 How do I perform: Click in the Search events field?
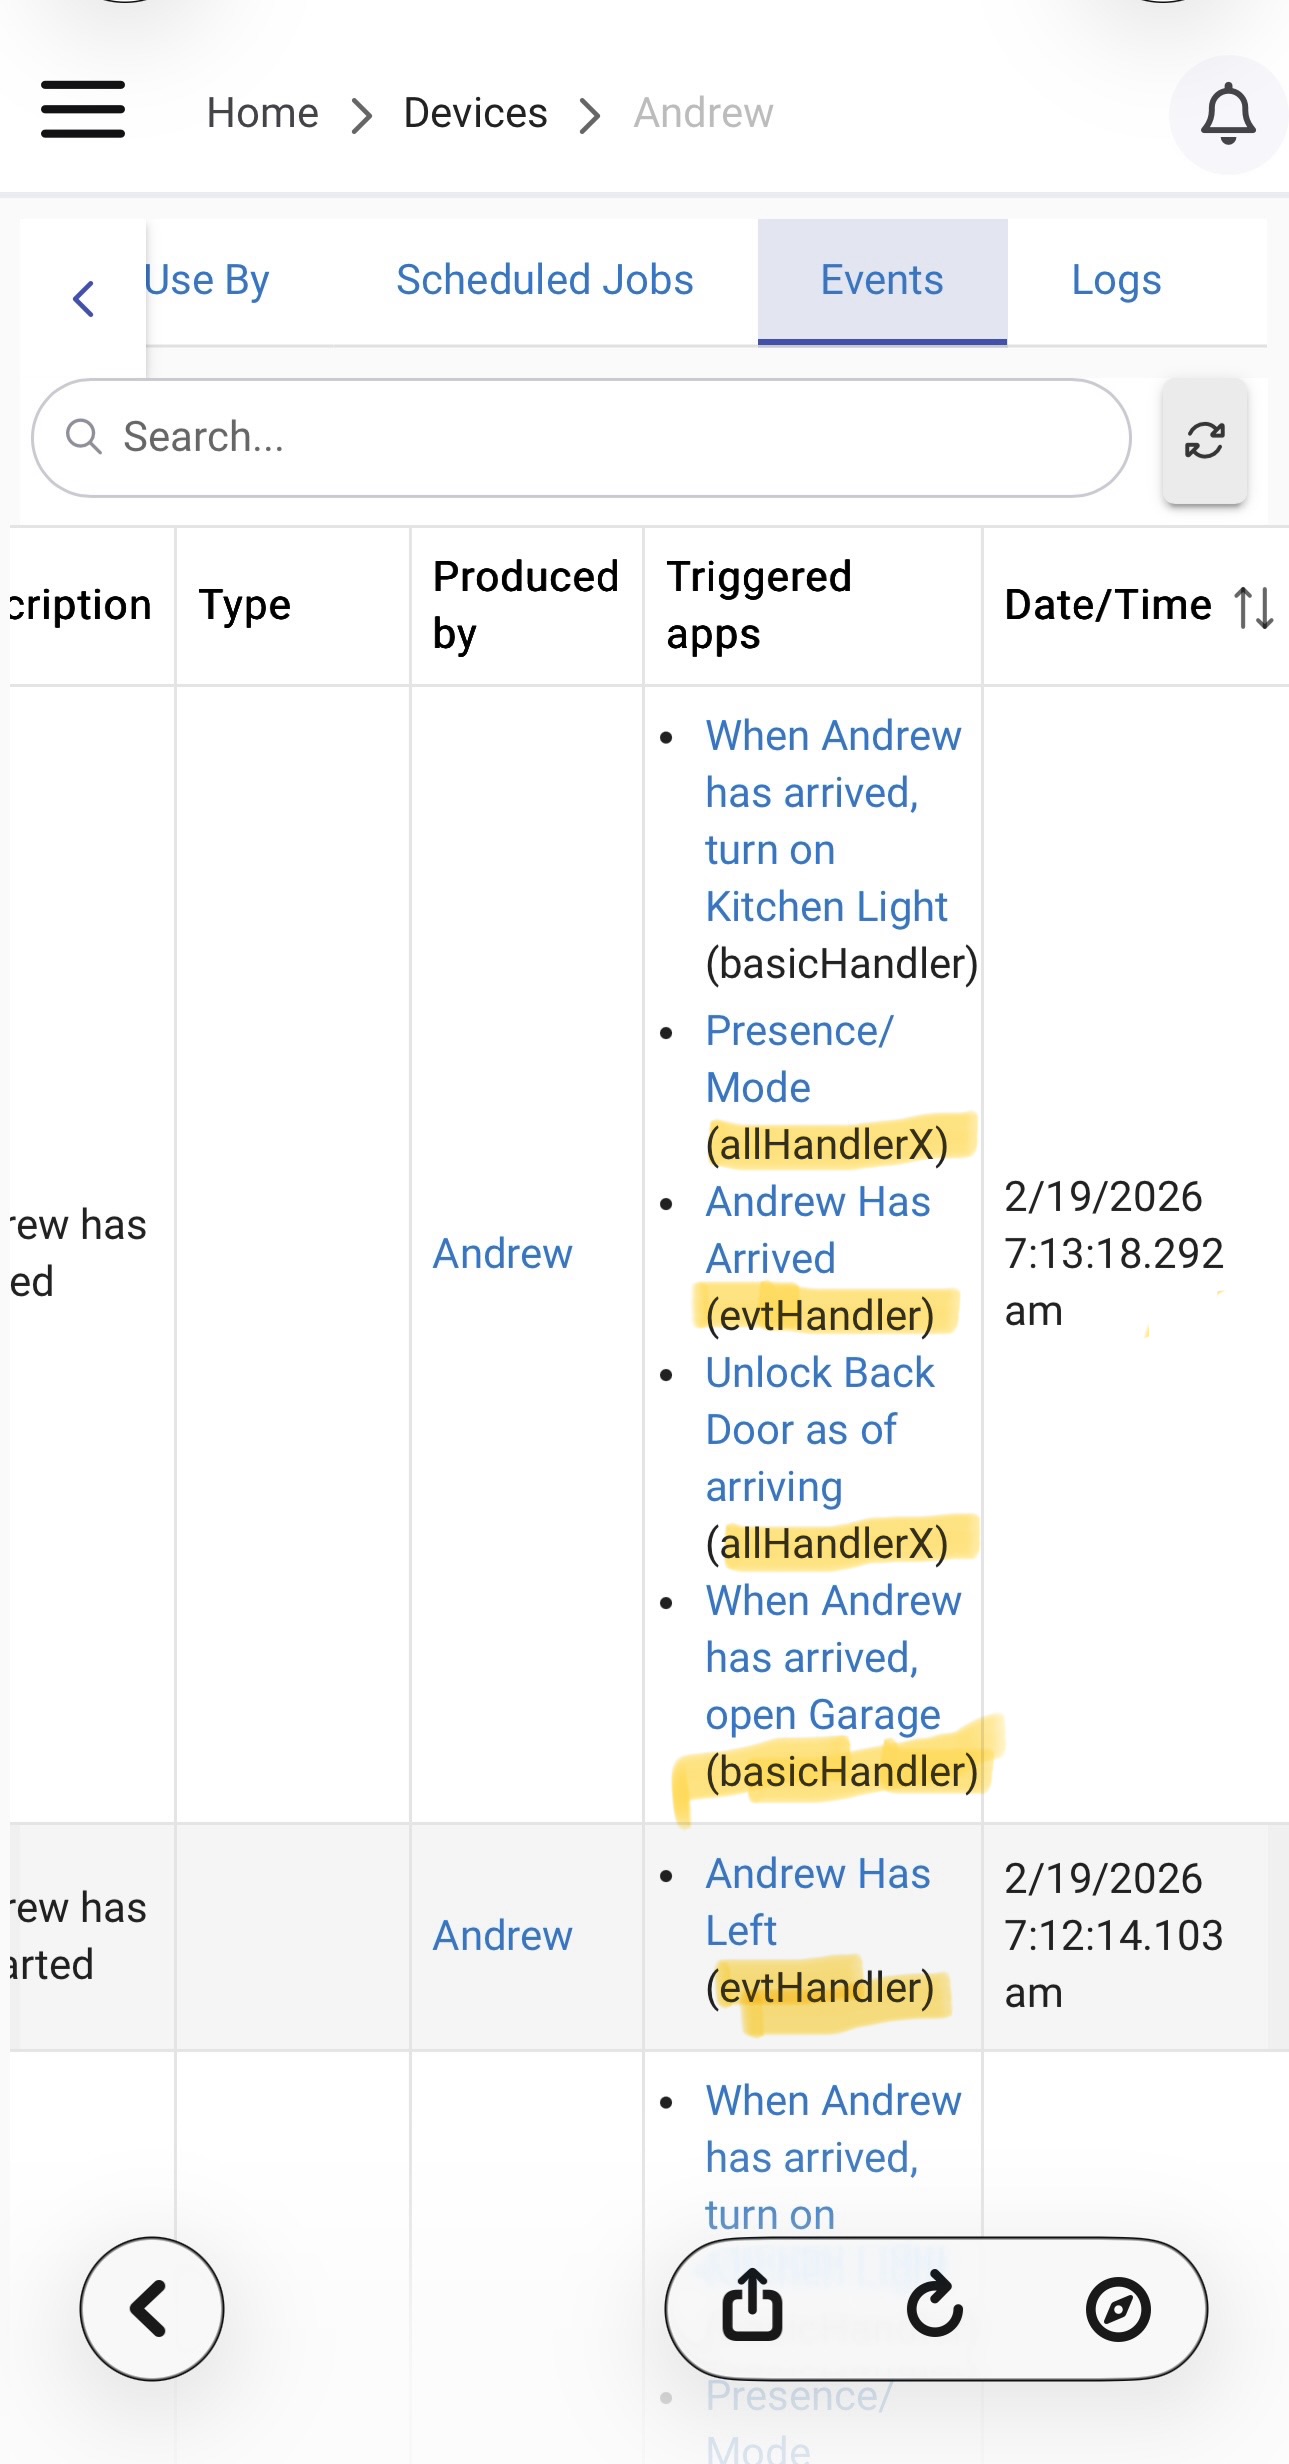tap(580, 437)
